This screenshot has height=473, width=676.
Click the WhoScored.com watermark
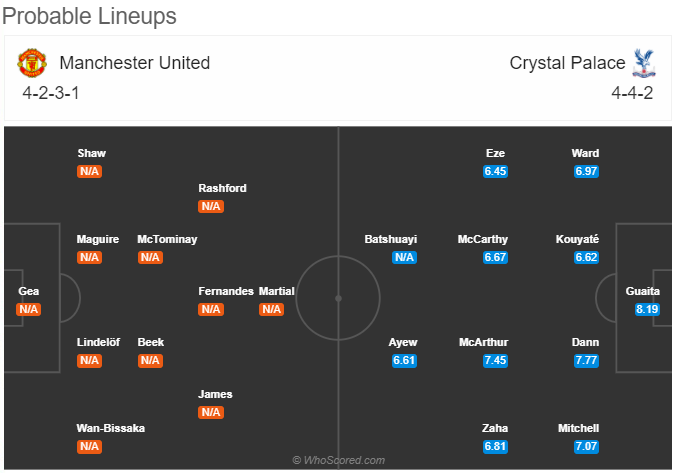tap(338, 460)
